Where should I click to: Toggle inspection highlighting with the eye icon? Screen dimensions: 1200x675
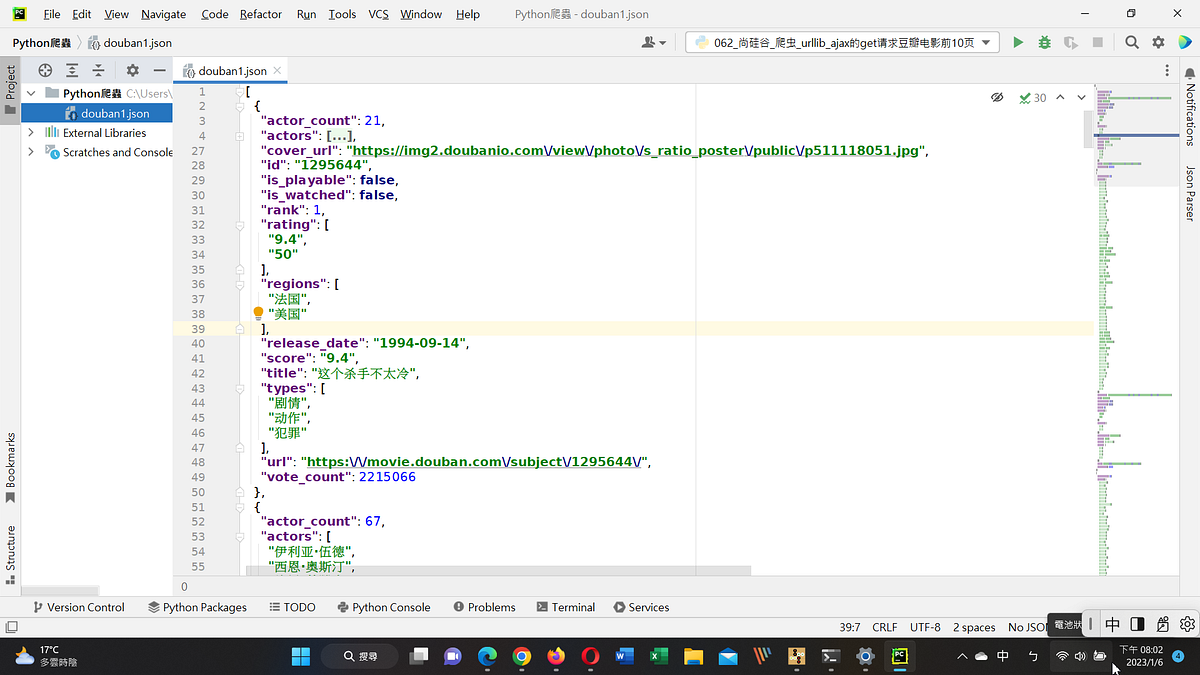click(x=996, y=97)
